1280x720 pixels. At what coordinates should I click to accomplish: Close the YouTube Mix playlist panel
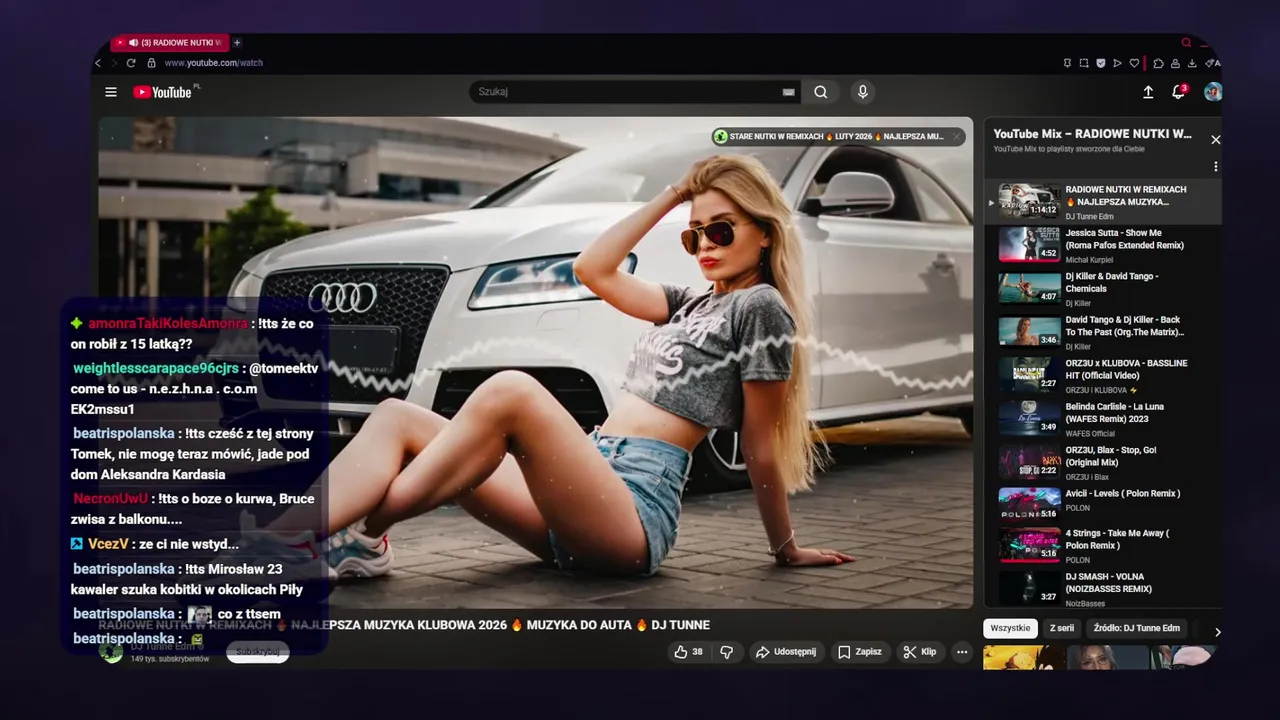coord(1216,140)
